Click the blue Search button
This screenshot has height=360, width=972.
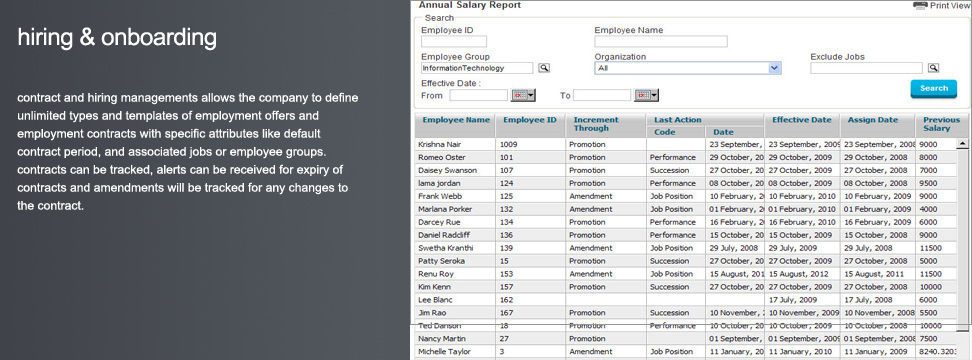coord(934,89)
